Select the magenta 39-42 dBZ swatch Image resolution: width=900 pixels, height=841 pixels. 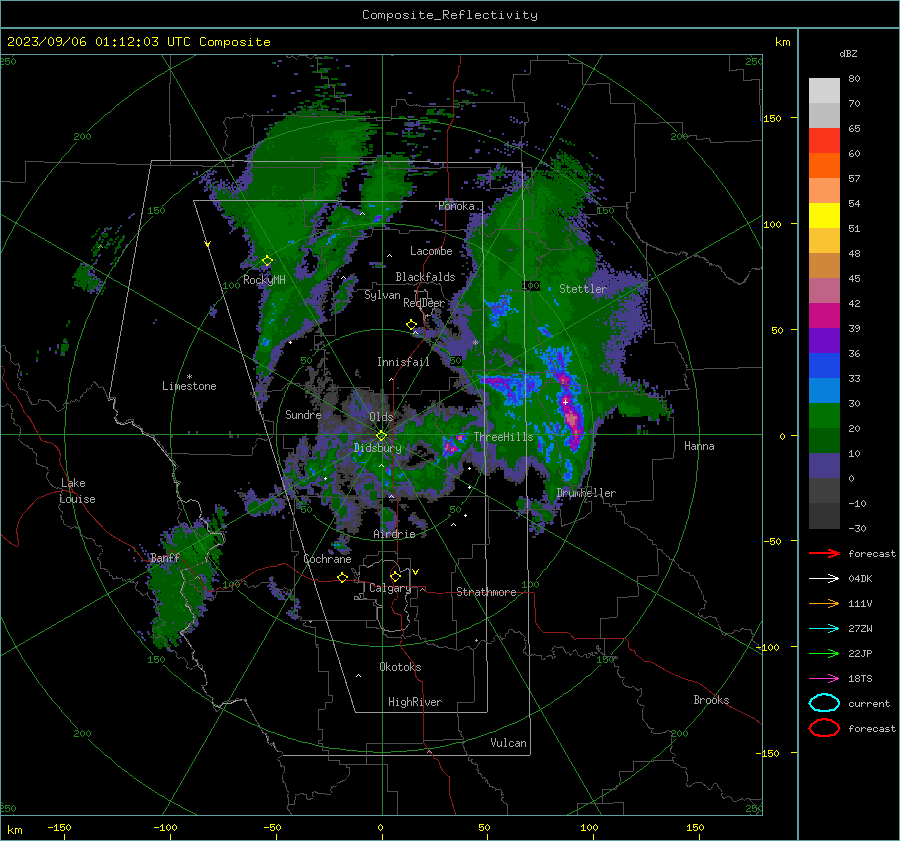(824, 316)
